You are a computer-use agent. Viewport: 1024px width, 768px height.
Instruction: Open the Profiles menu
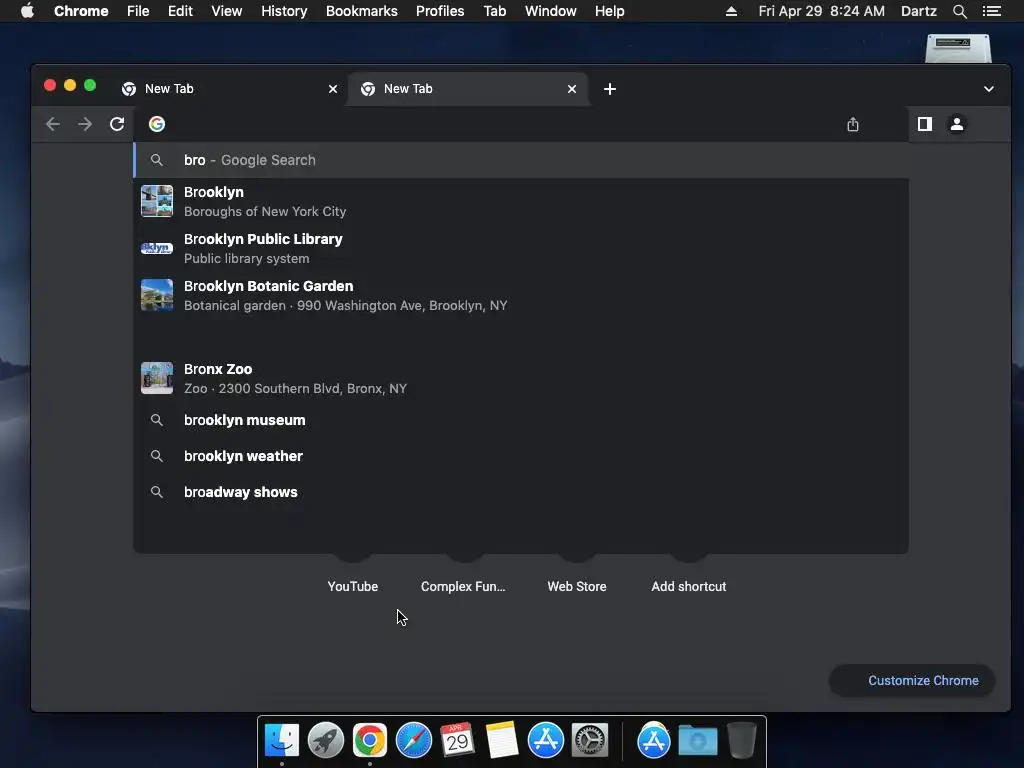[440, 11]
